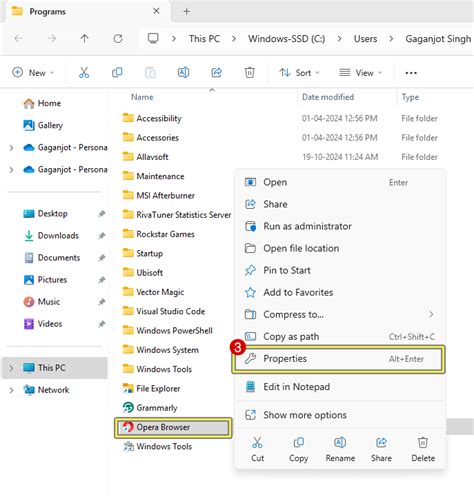This screenshot has width=474, height=501.
Task: Click Share at the bottom of the context menu
Action: pyautogui.click(x=381, y=449)
